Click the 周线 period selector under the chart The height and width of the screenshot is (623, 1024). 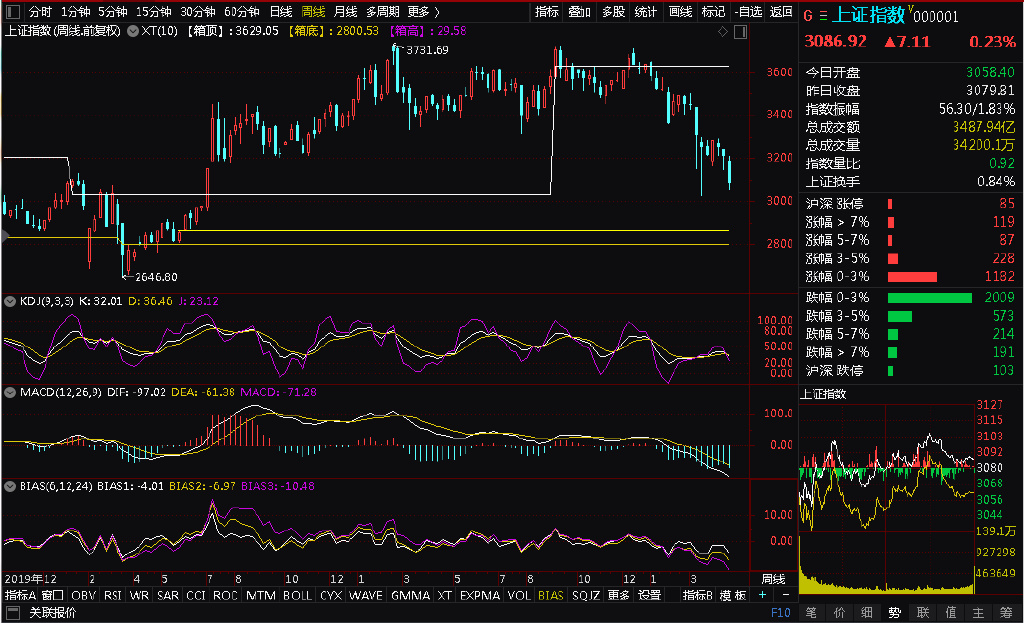tap(773, 579)
